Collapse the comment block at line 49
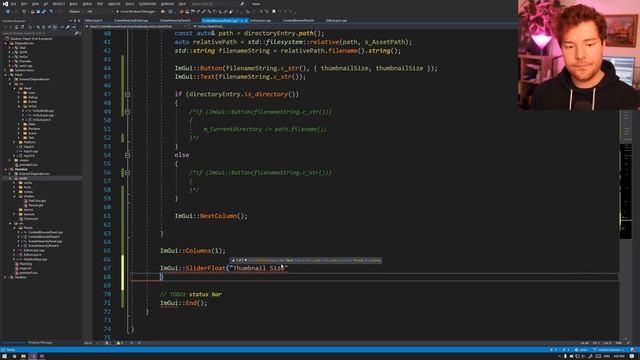The width and height of the screenshot is (640, 360). (x=127, y=112)
